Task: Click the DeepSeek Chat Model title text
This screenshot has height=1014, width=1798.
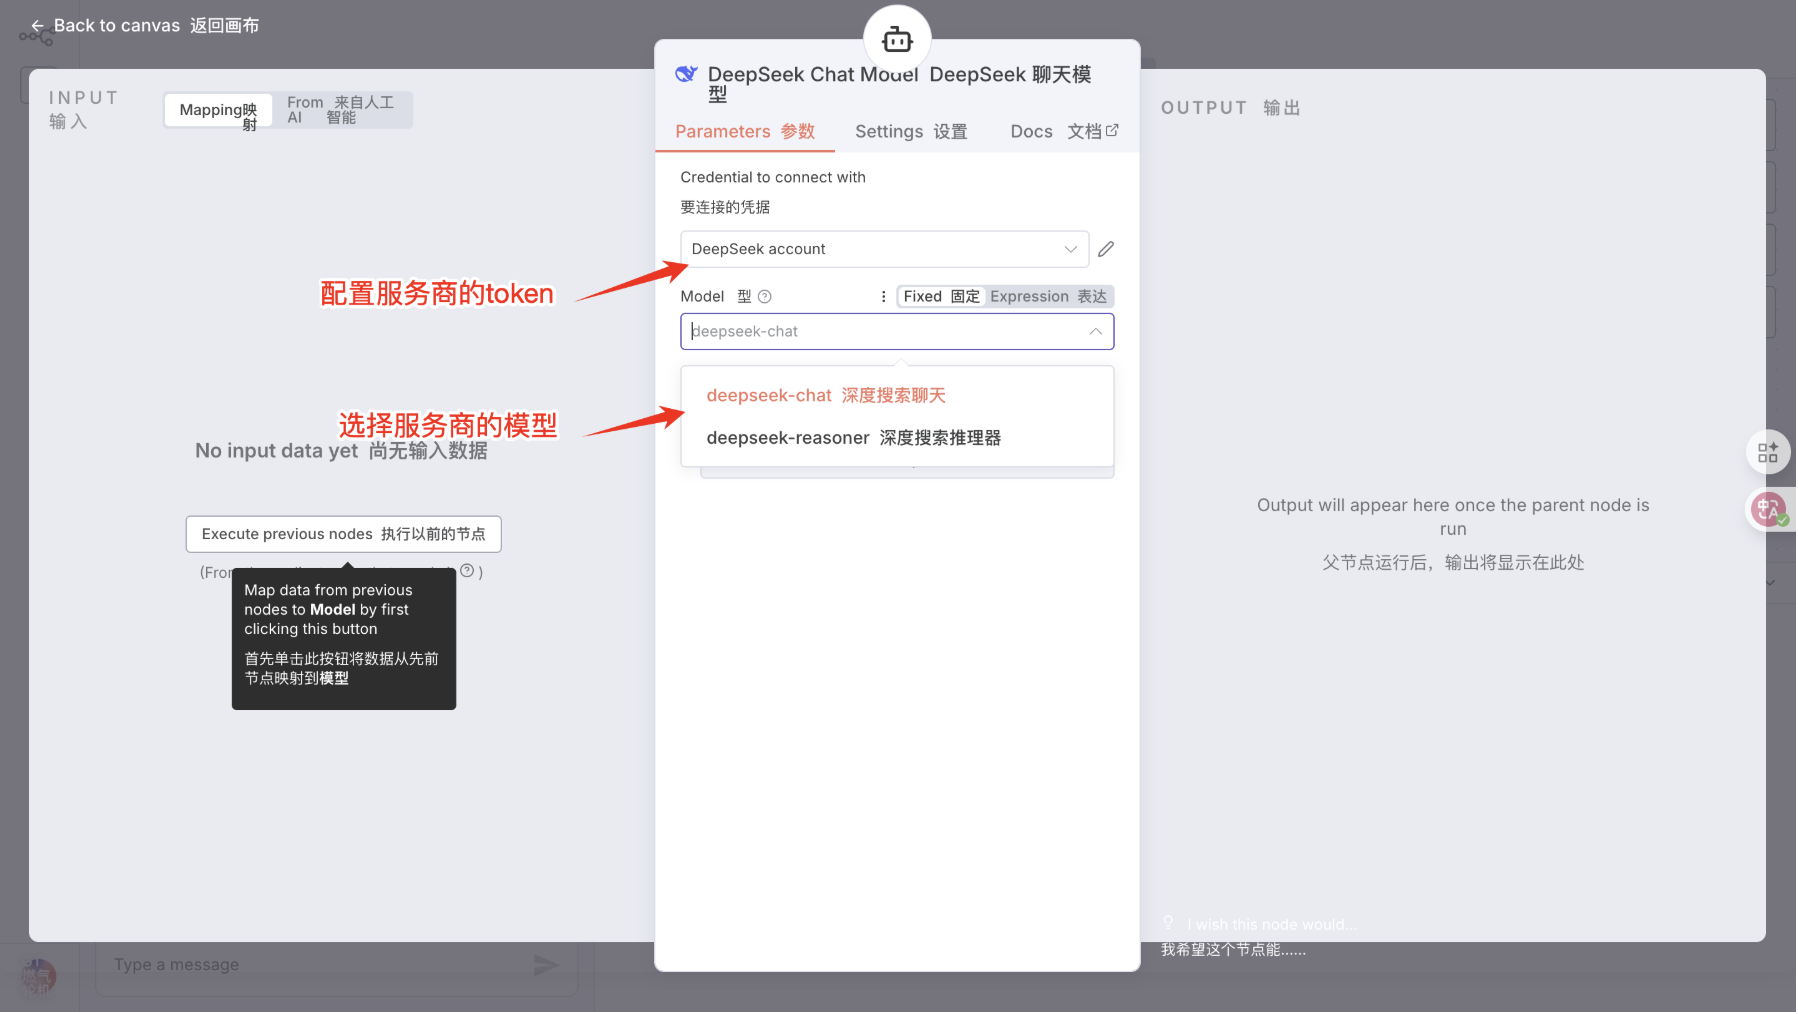Action: coord(812,75)
